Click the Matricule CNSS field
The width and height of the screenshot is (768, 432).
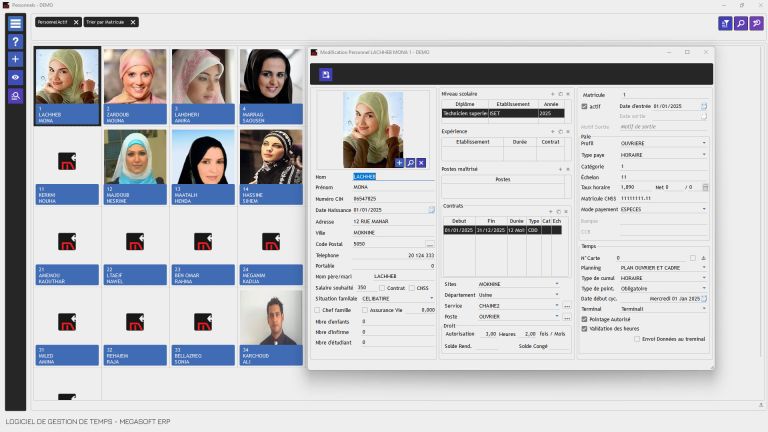click(664, 198)
